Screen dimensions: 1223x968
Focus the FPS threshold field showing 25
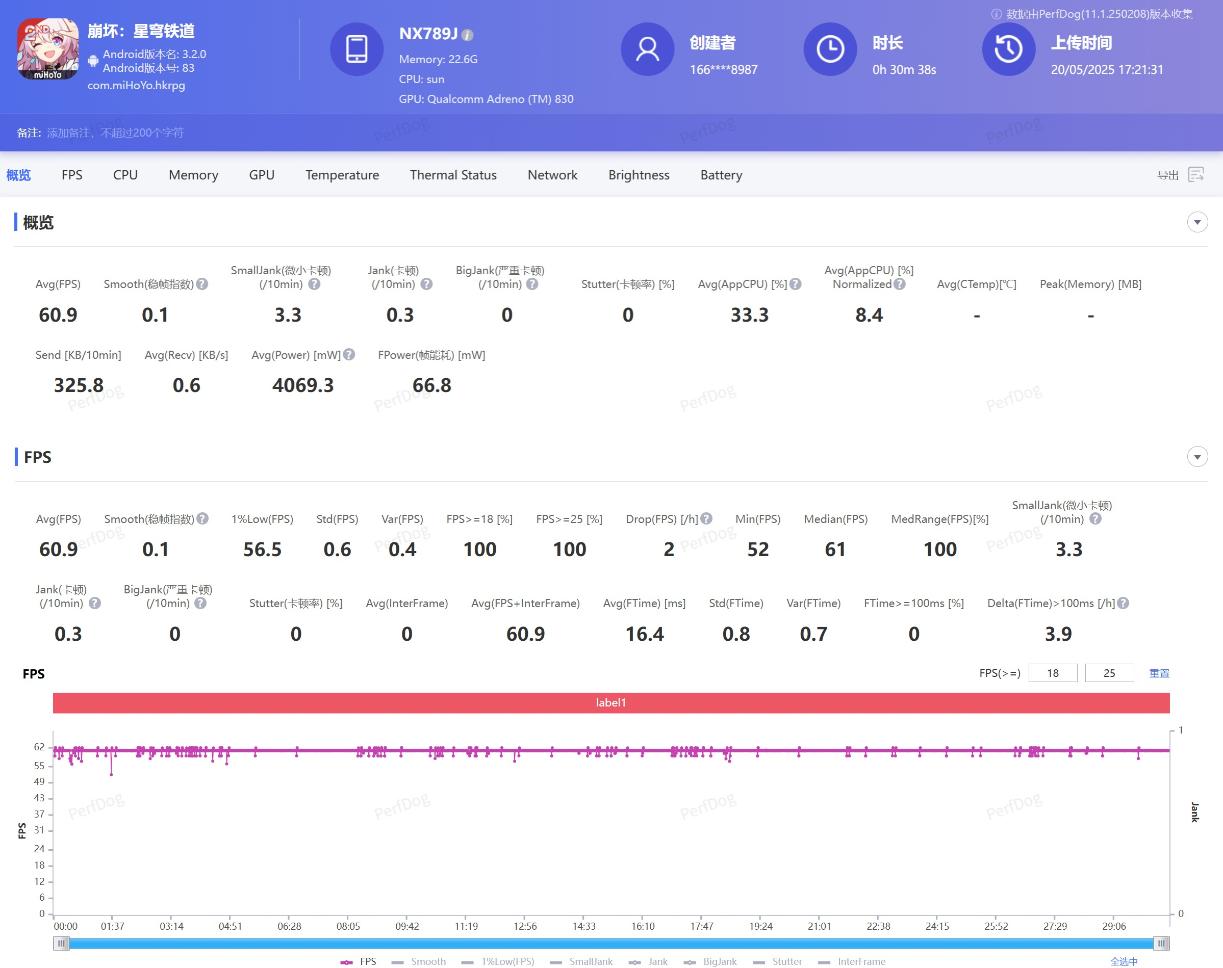[x=1109, y=673]
